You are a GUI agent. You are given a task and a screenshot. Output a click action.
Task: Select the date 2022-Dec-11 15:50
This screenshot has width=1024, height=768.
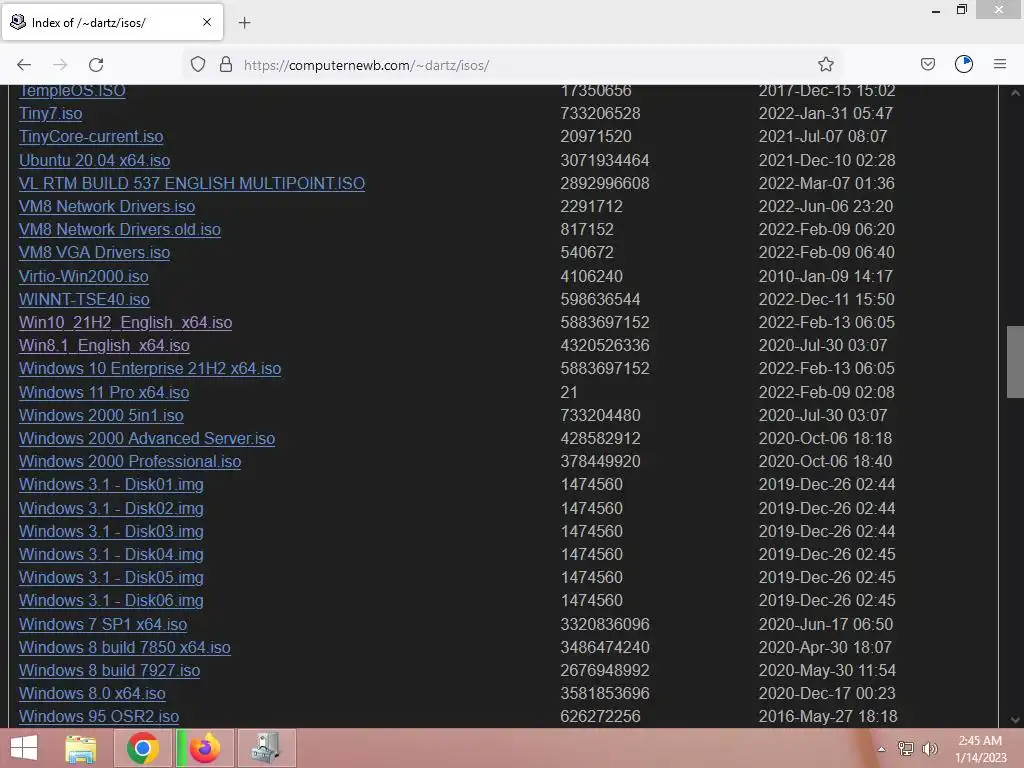click(x=826, y=299)
